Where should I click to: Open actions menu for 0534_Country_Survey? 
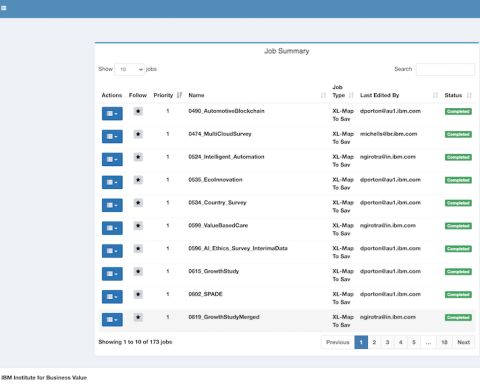(112, 205)
